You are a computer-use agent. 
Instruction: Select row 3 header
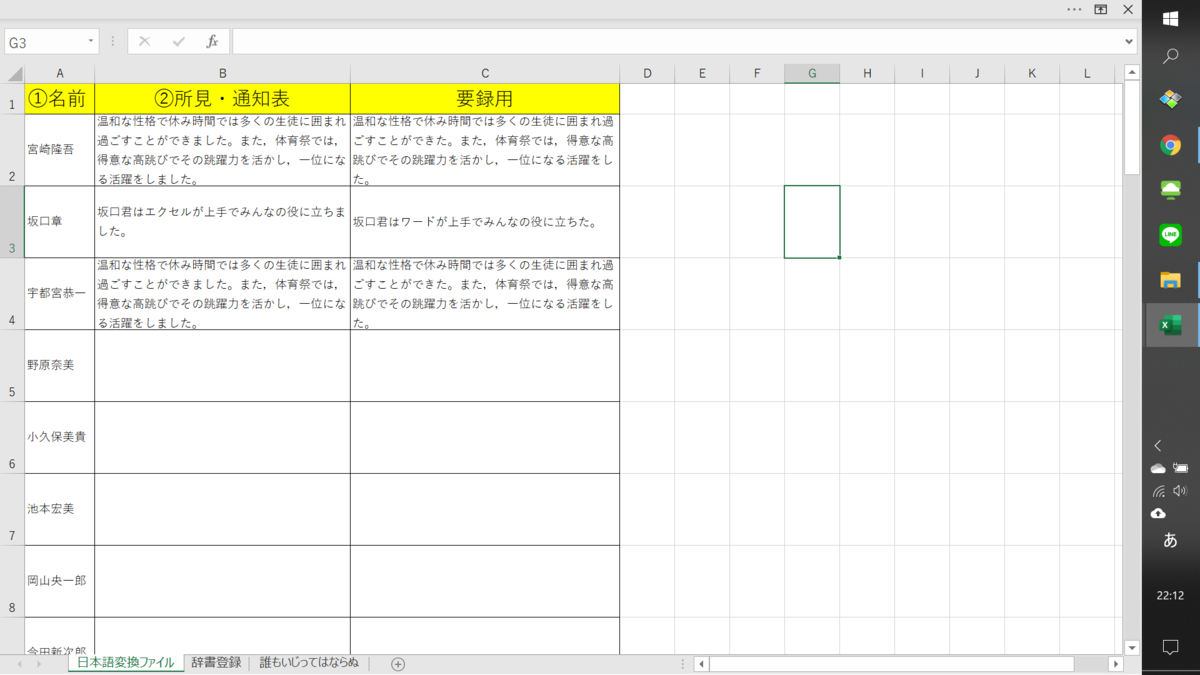[12, 222]
